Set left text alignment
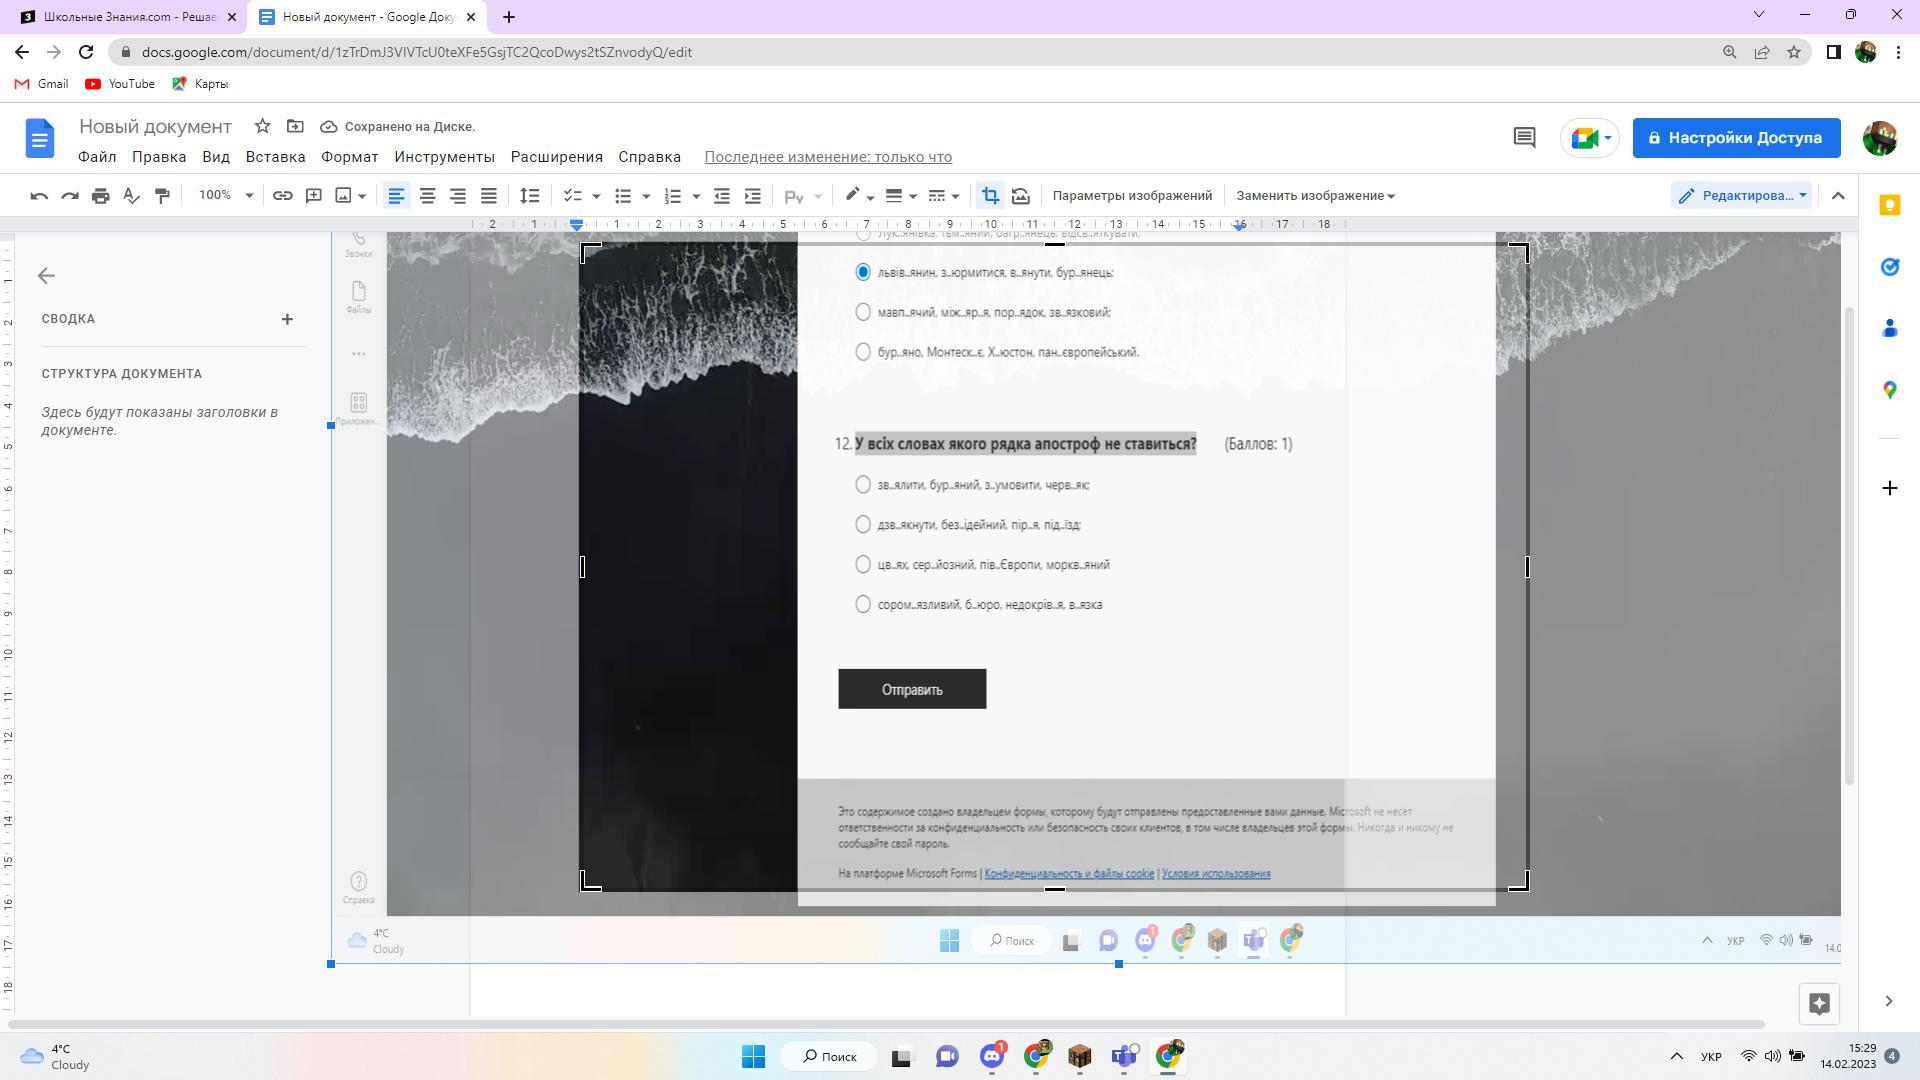Viewport: 1920px width, 1080px height. (x=397, y=196)
